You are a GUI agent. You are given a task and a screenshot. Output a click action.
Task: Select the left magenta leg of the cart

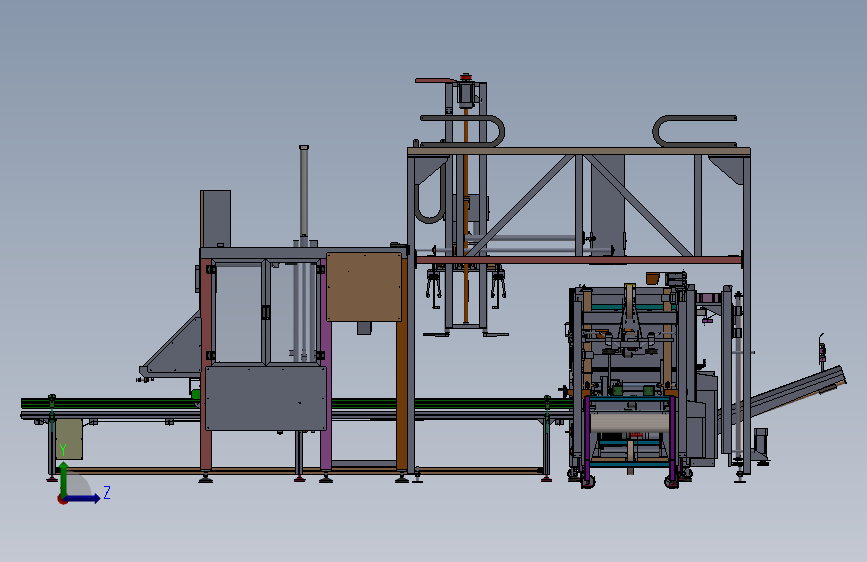586,440
